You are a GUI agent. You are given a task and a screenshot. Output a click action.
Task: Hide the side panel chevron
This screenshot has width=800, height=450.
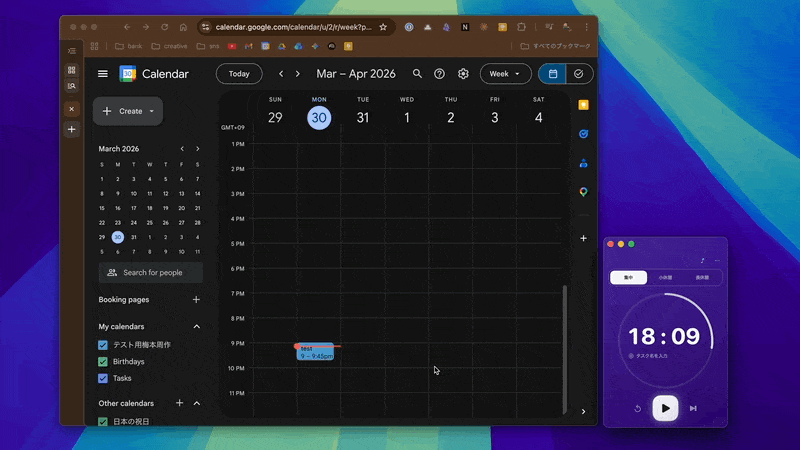tap(584, 411)
